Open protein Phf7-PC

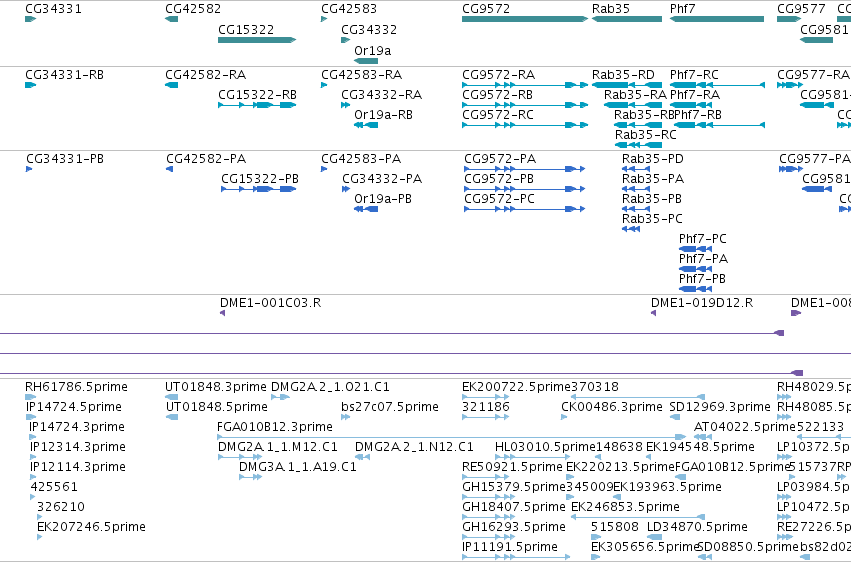[x=702, y=239]
